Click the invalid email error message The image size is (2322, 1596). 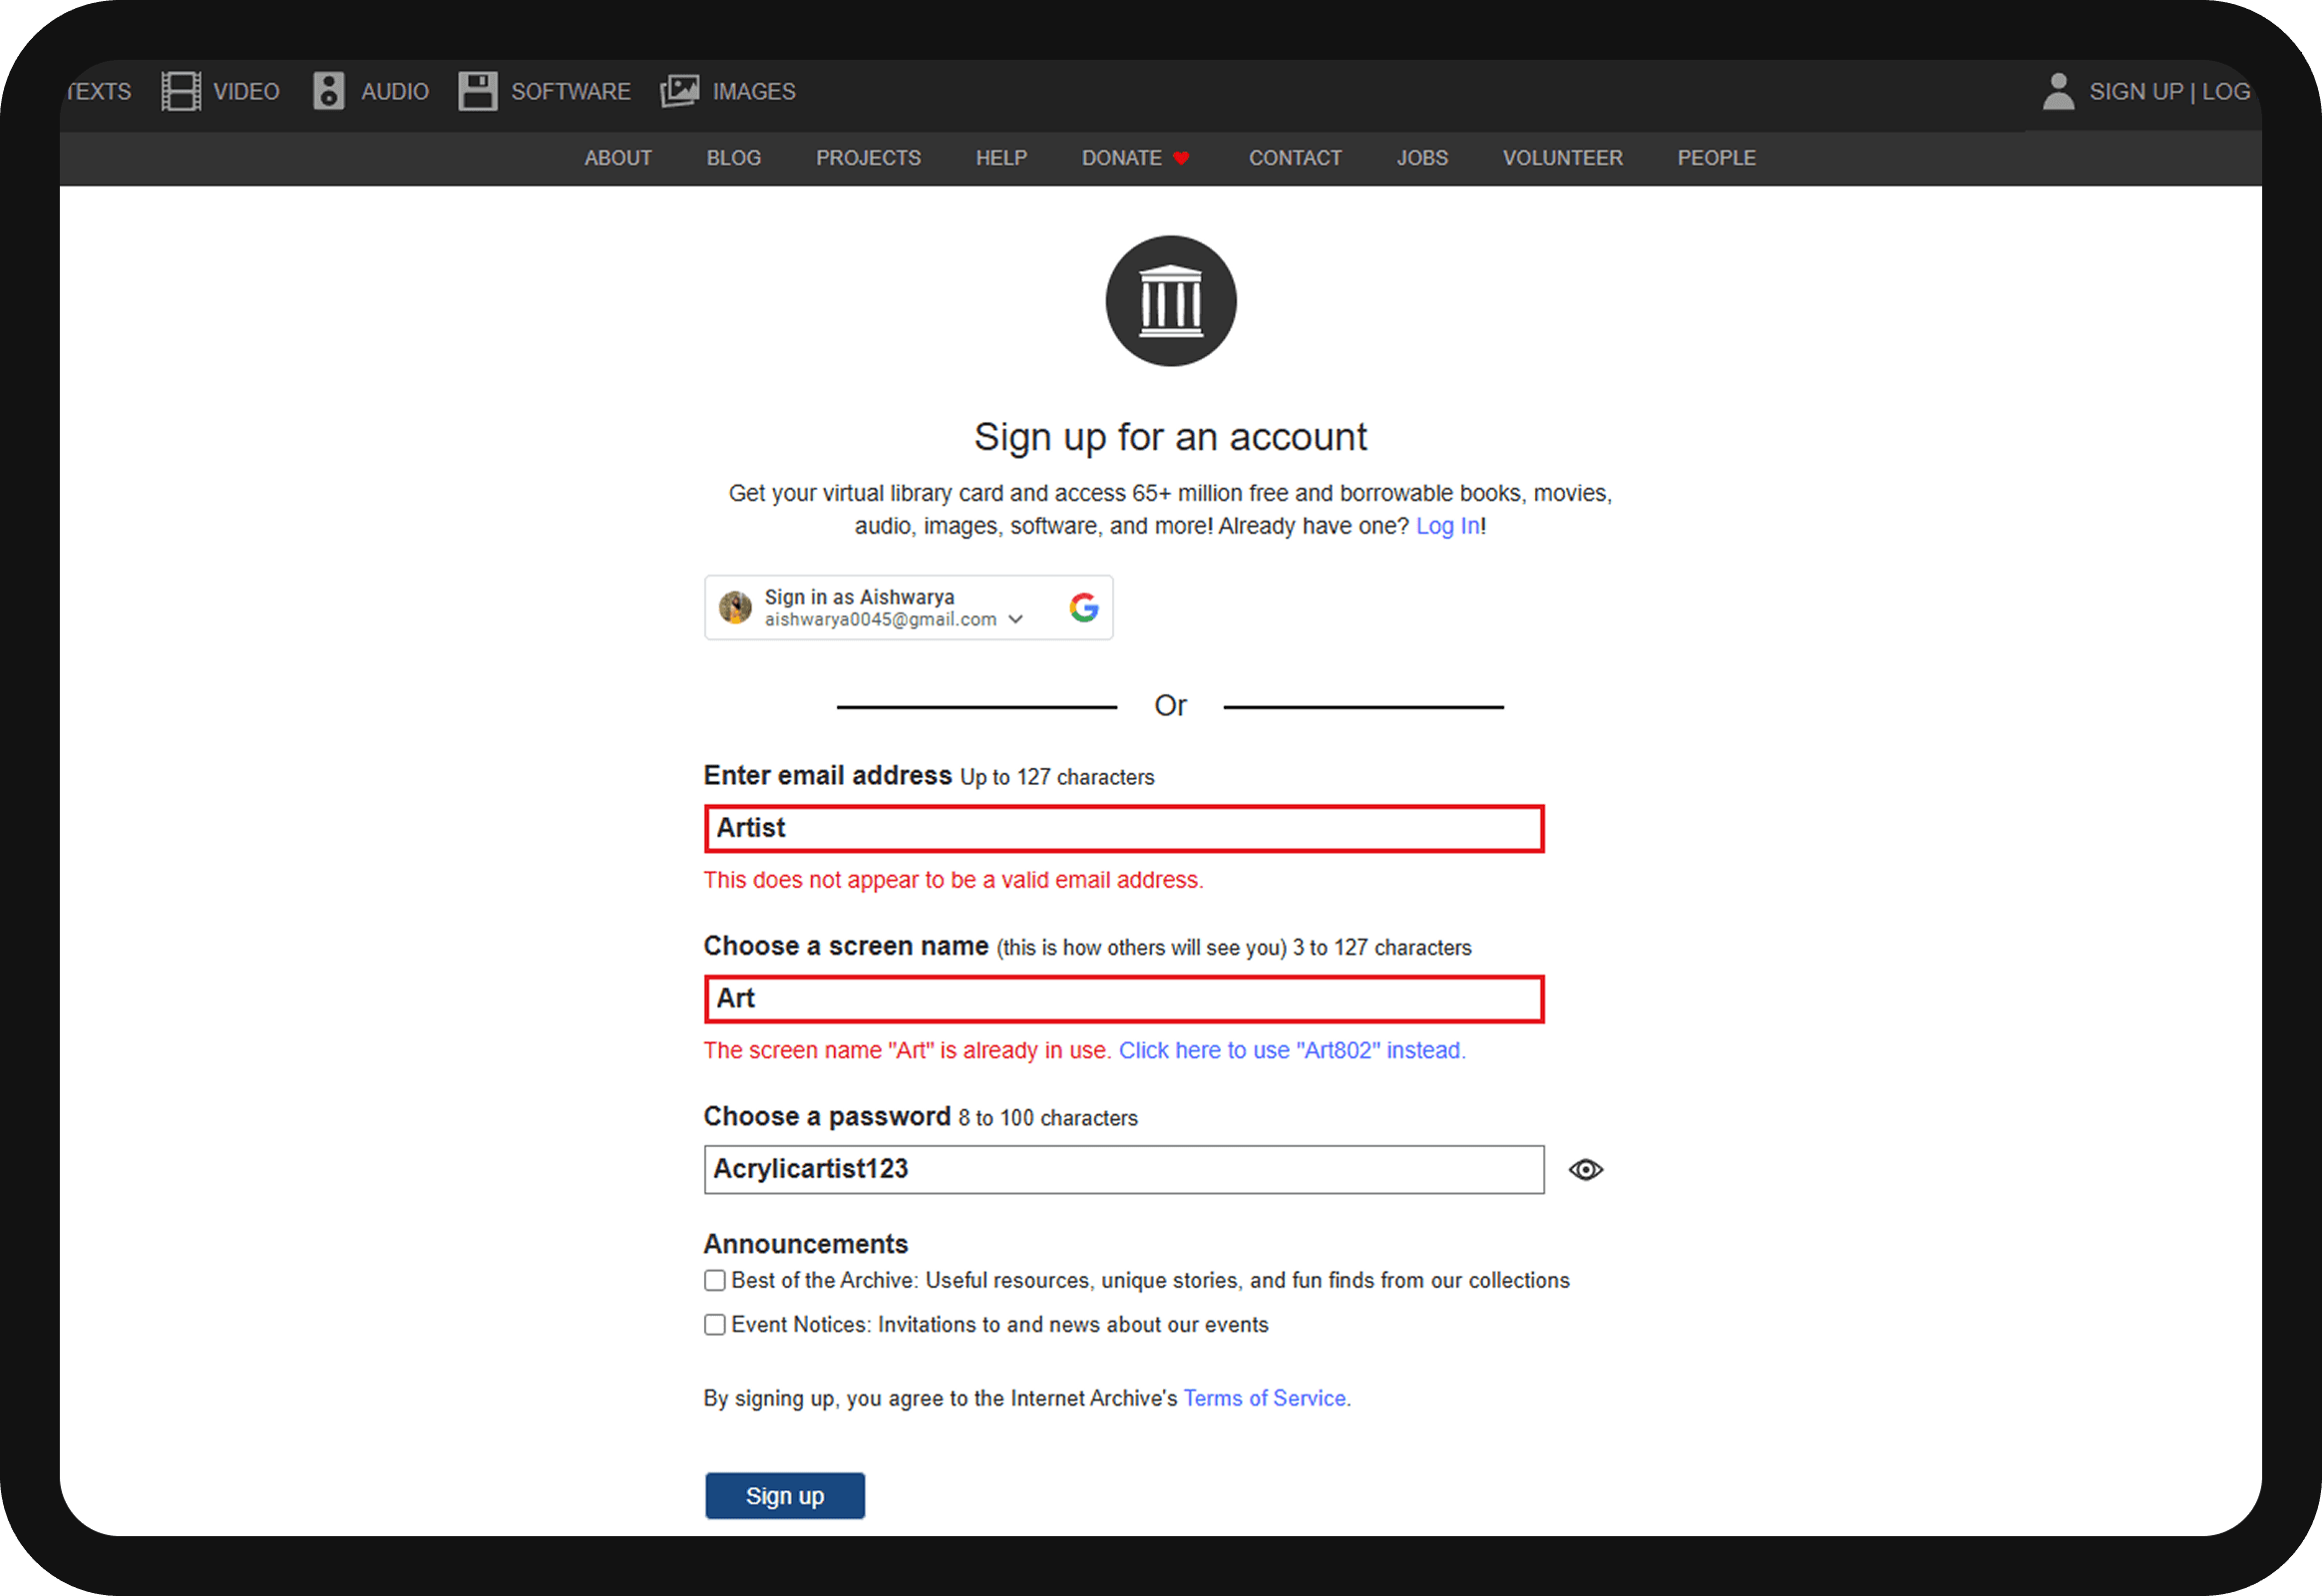tap(954, 880)
